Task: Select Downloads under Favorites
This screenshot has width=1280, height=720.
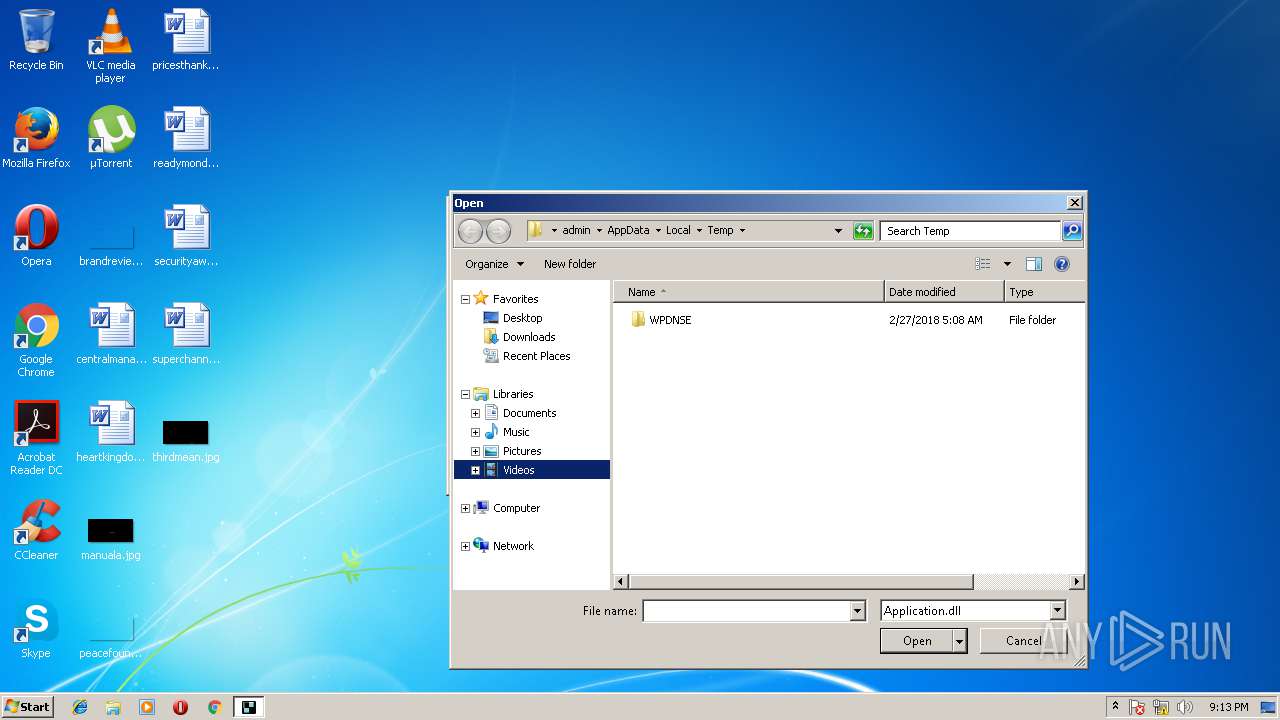Action: [529, 337]
